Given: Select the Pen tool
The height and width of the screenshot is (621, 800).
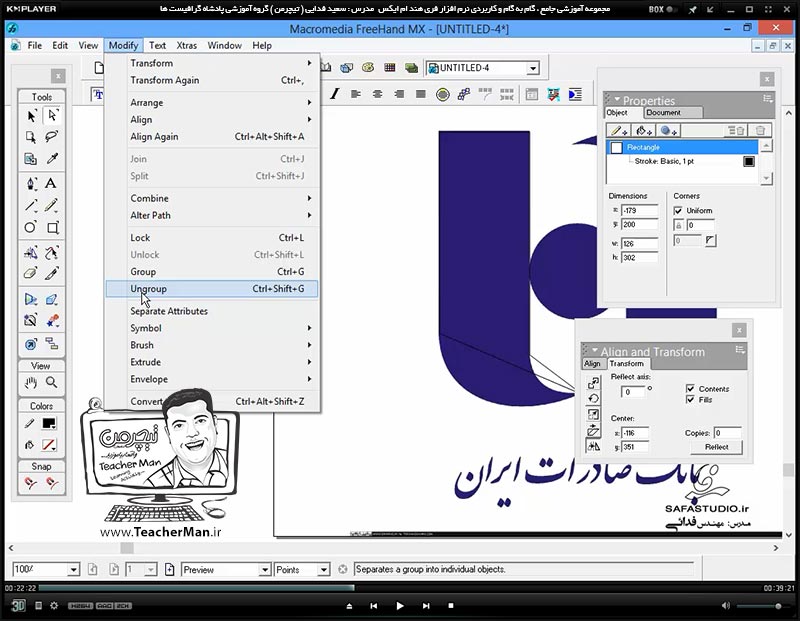Looking at the screenshot, I should click(x=31, y=184).
